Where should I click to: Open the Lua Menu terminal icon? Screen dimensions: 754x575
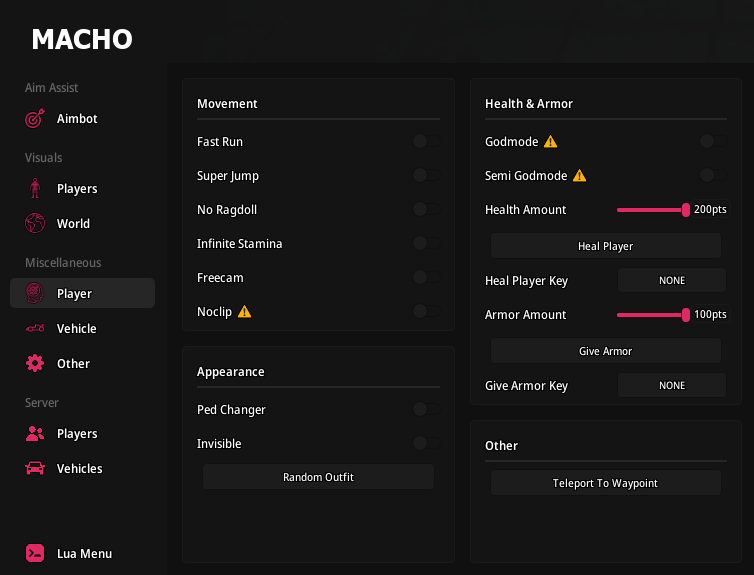35,553
